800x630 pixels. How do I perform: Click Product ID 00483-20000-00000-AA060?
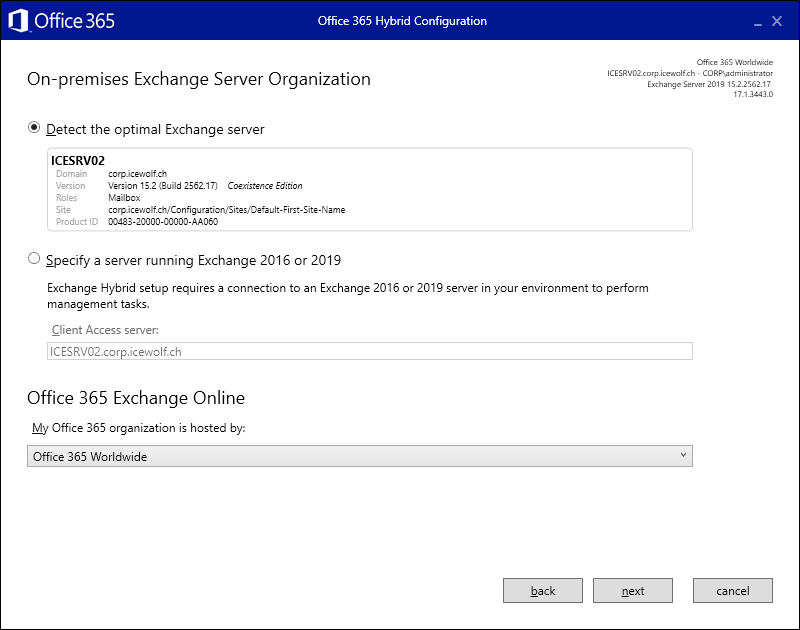(x=163, y=222)
